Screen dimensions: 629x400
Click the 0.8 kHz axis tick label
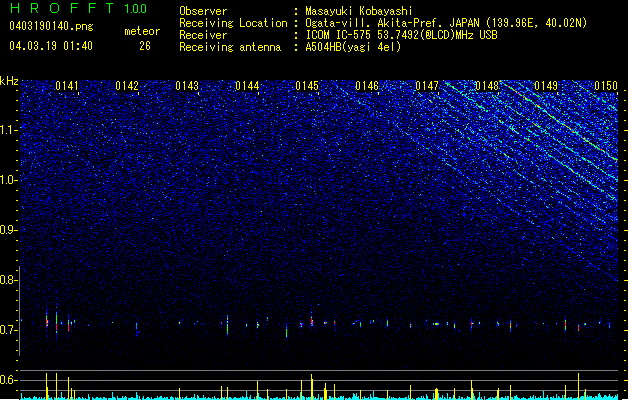tap(8, 280)
